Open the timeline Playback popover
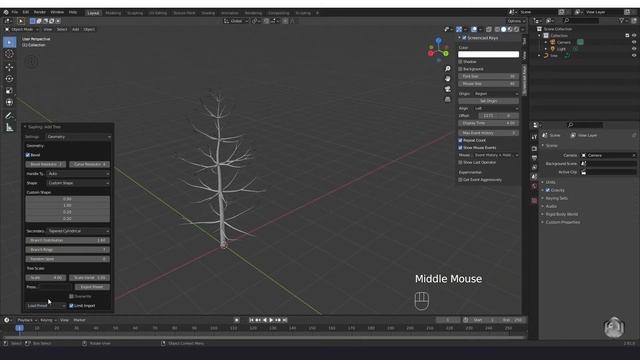640x360 pixels. [x=27, y=320]
